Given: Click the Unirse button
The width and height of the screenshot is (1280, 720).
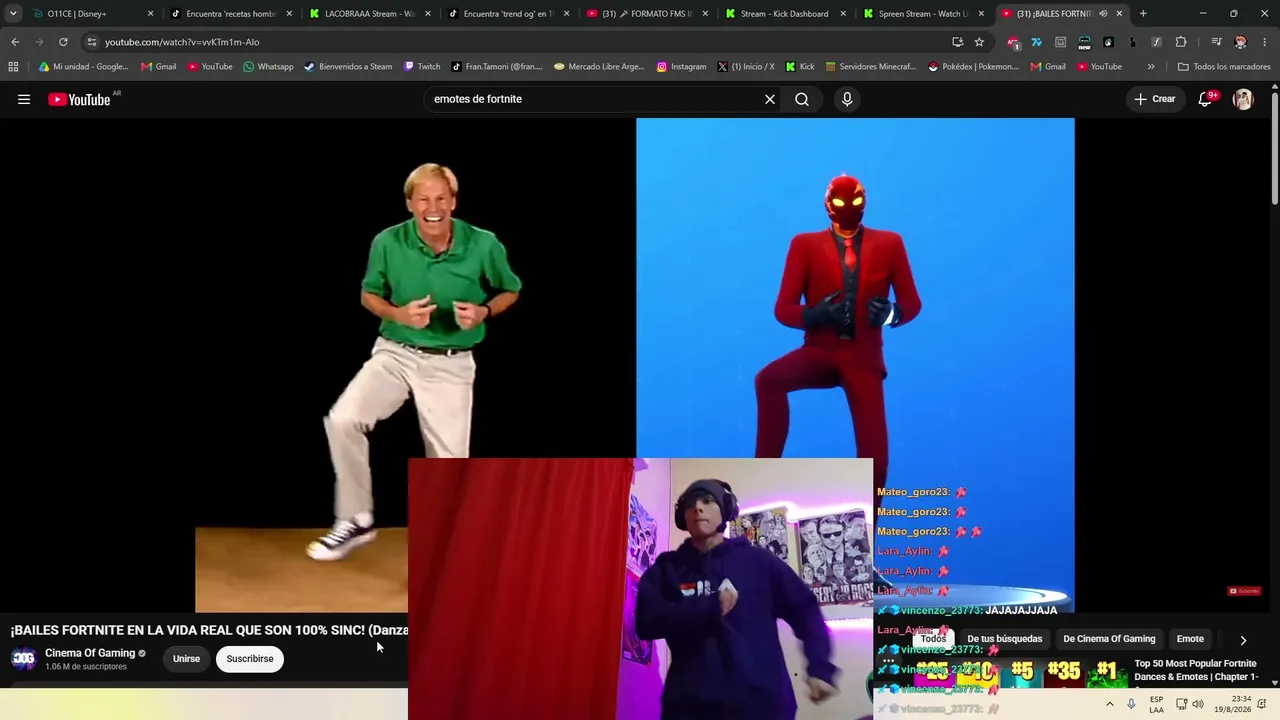Looking at the screenshot, I should pyautogui.click(x=186, y=659).
